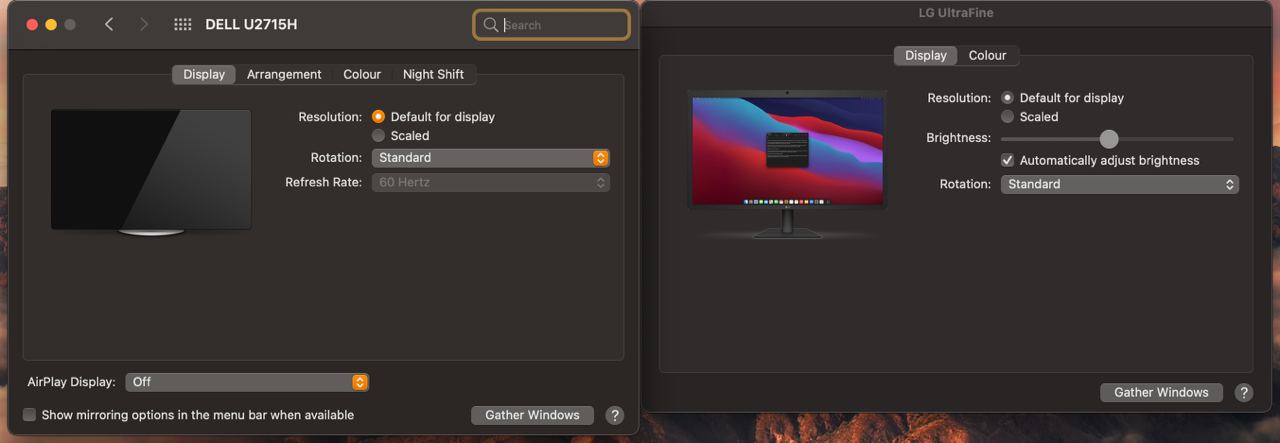The height and width of the screenshot is (443, 1280).
Task: Close the DELL U2715H window
Action: 32,24
